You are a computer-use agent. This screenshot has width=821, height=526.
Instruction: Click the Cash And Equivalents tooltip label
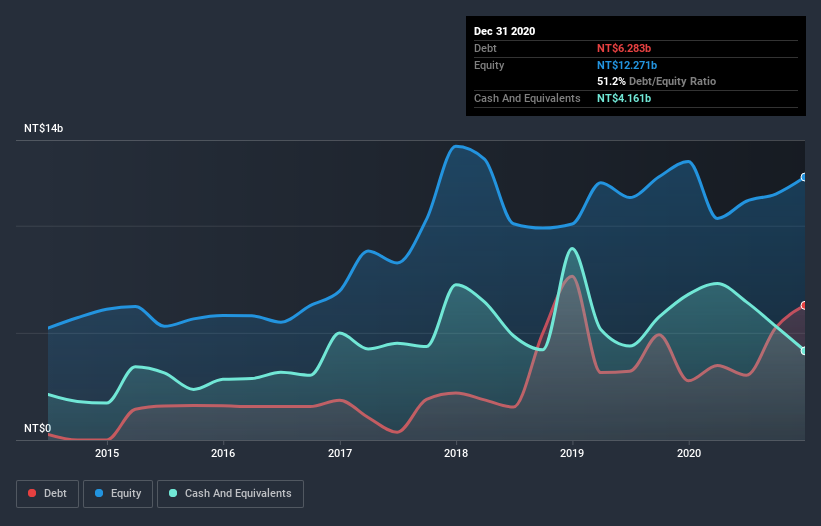[x=527, y=98]
